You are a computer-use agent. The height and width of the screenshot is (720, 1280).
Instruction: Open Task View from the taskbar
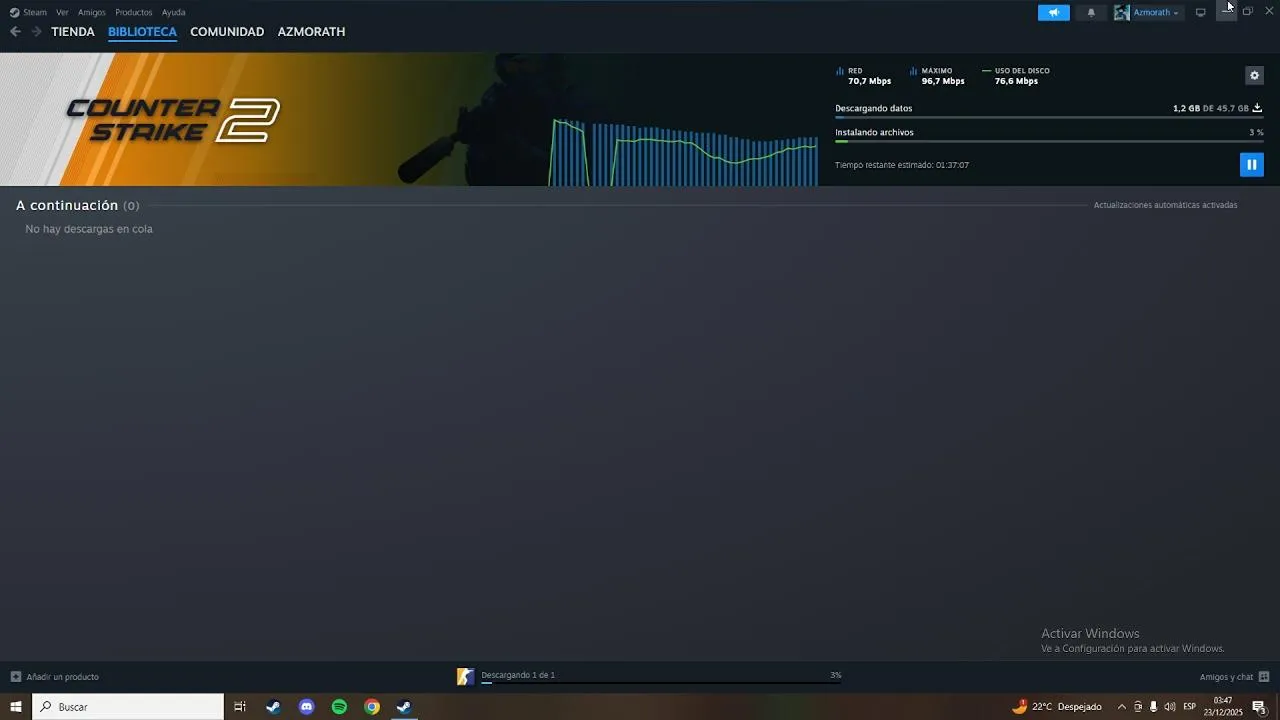click(x=240, y=707)
